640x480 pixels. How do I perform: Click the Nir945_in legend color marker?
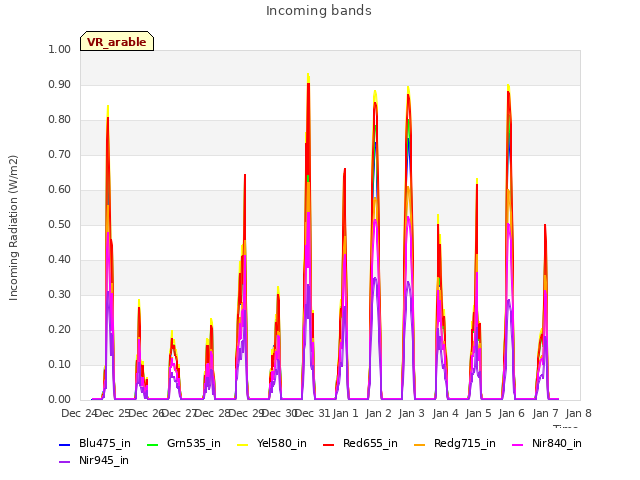(65, 462)
